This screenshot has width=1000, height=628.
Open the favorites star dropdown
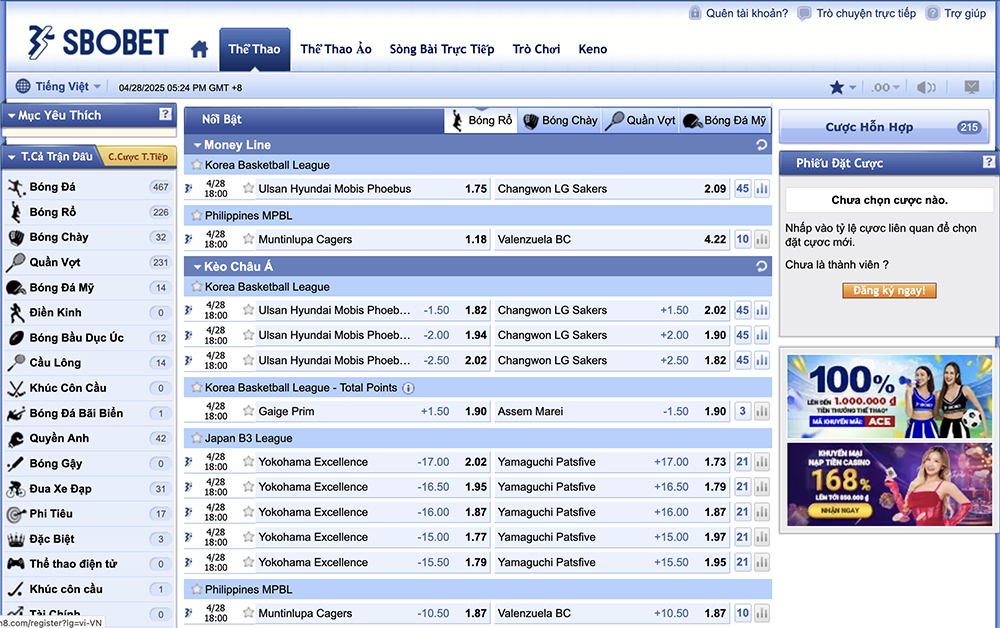click(842, 87)
